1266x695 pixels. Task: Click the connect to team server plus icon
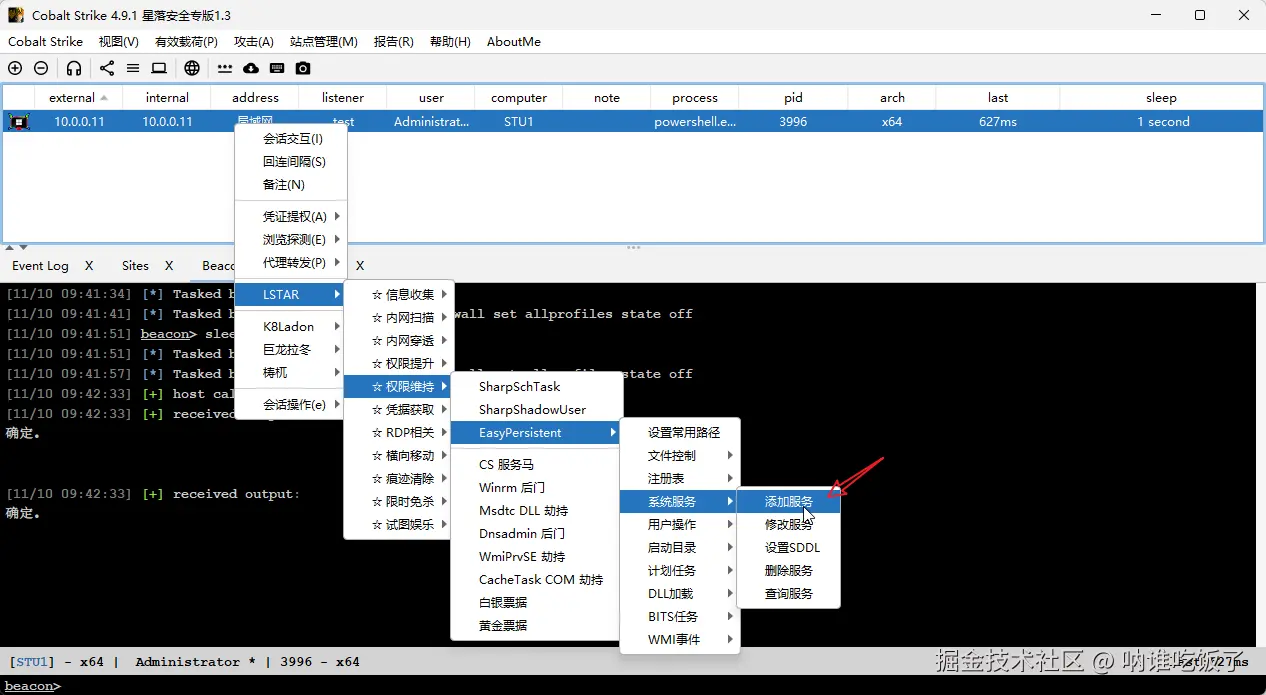(x=15, y=68)
